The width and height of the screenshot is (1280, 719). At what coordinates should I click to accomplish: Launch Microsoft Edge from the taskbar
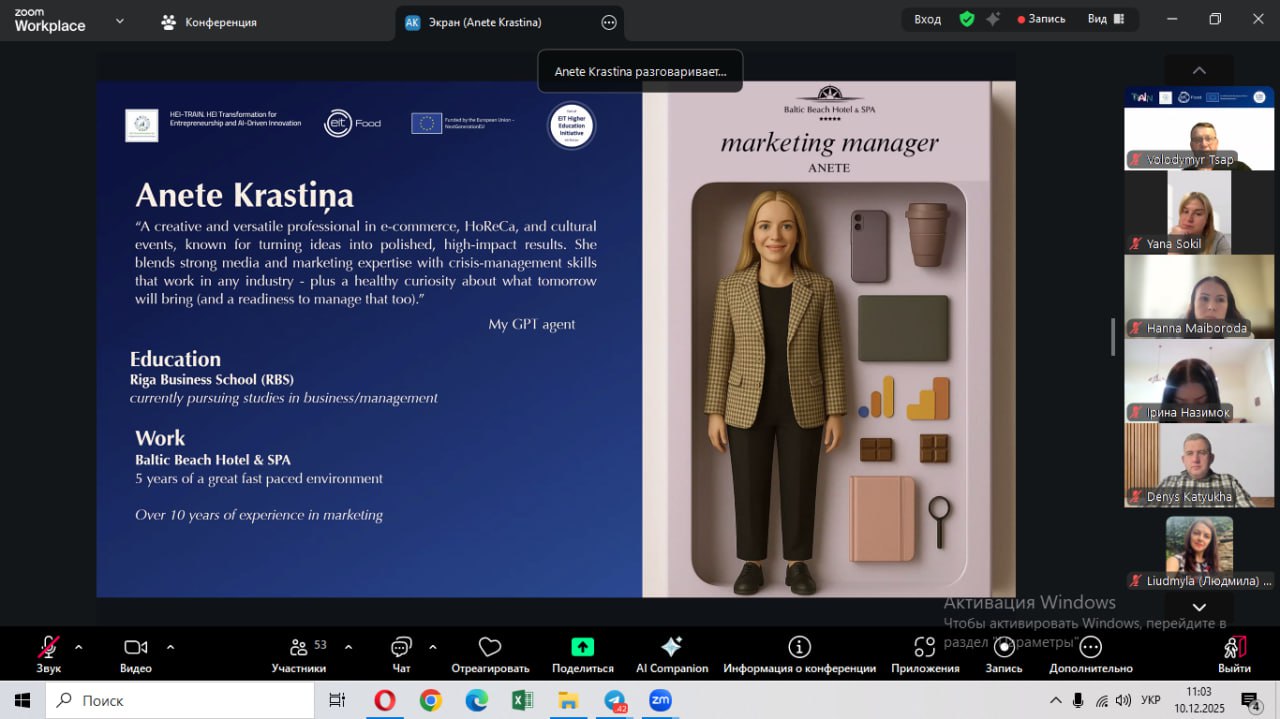(x=476, y=700)
